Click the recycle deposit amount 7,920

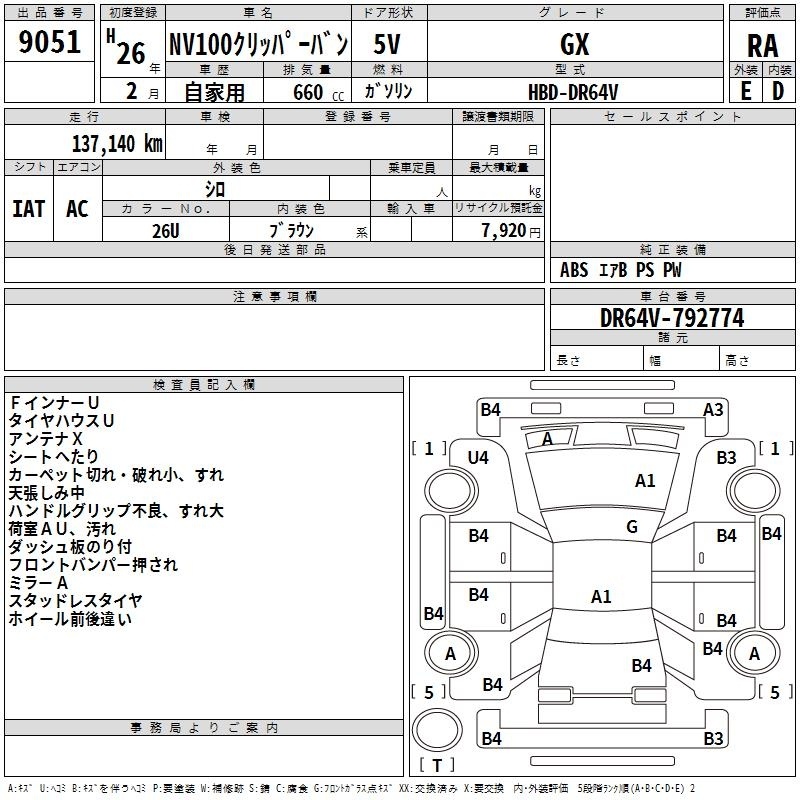[509, 230]
